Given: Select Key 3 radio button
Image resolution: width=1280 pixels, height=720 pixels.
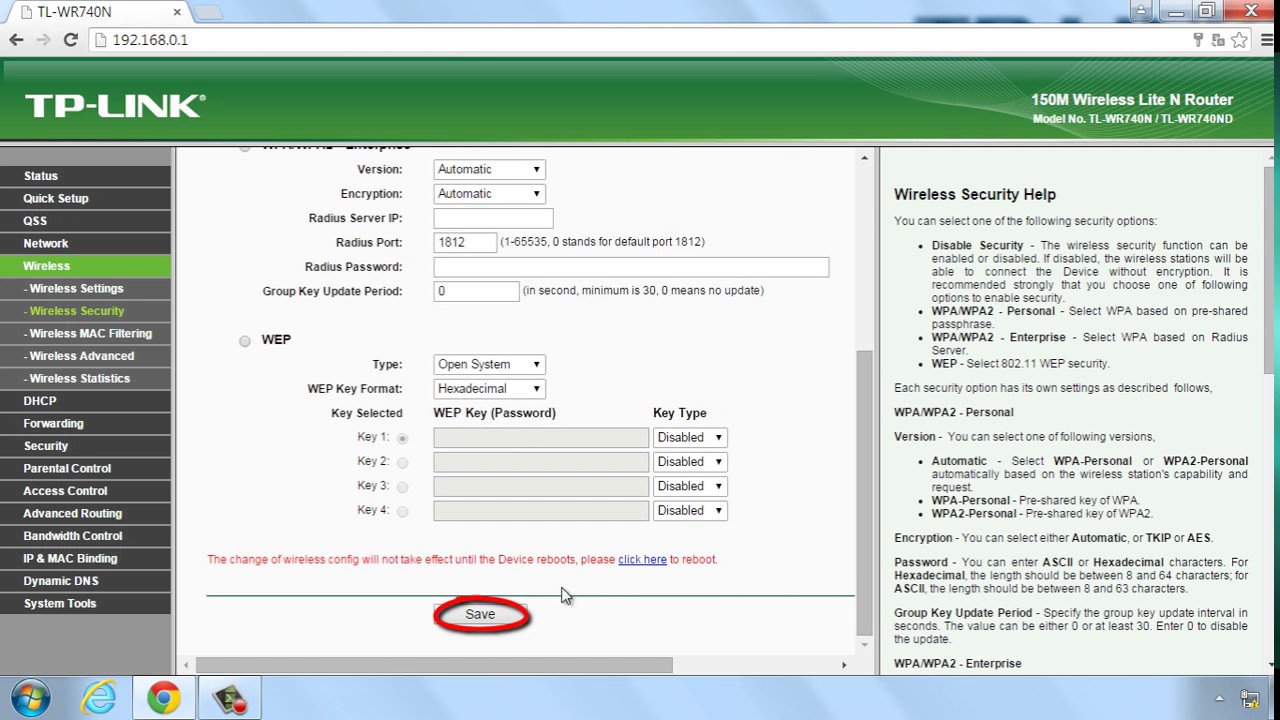Looking at the screenshot, I should (x=402, y=487).
